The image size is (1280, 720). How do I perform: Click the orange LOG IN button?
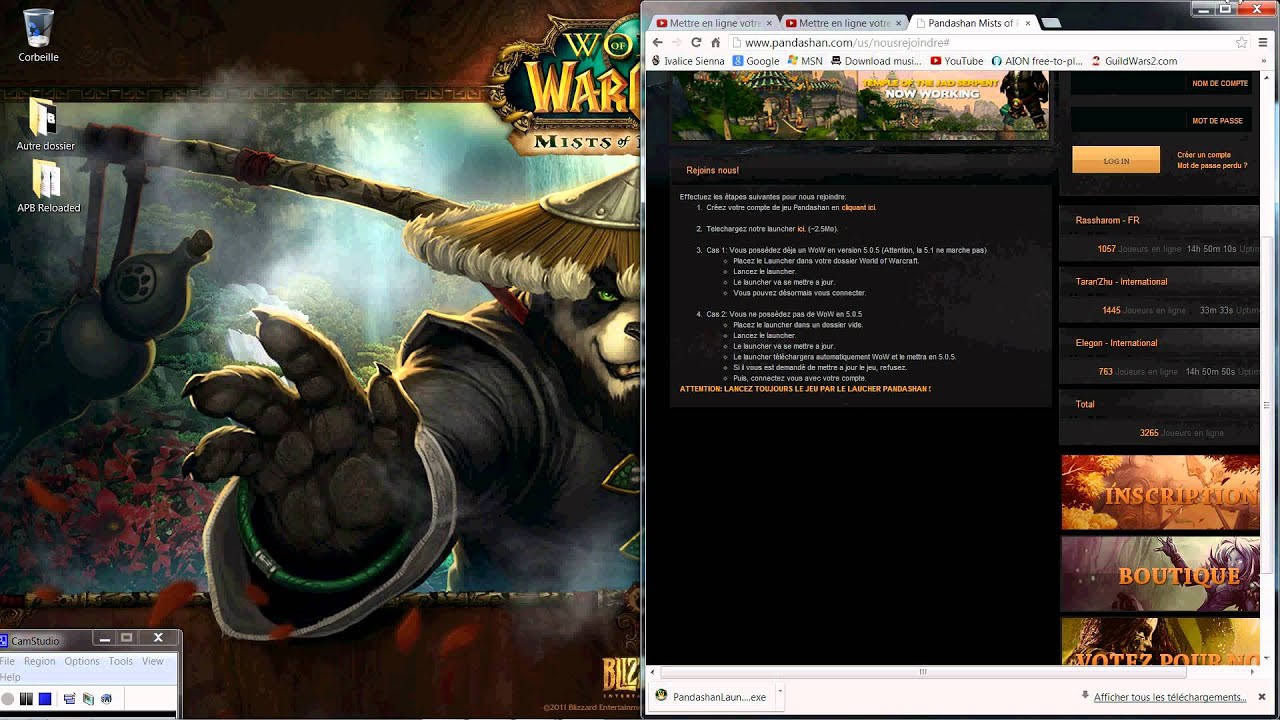[1116, 160]
